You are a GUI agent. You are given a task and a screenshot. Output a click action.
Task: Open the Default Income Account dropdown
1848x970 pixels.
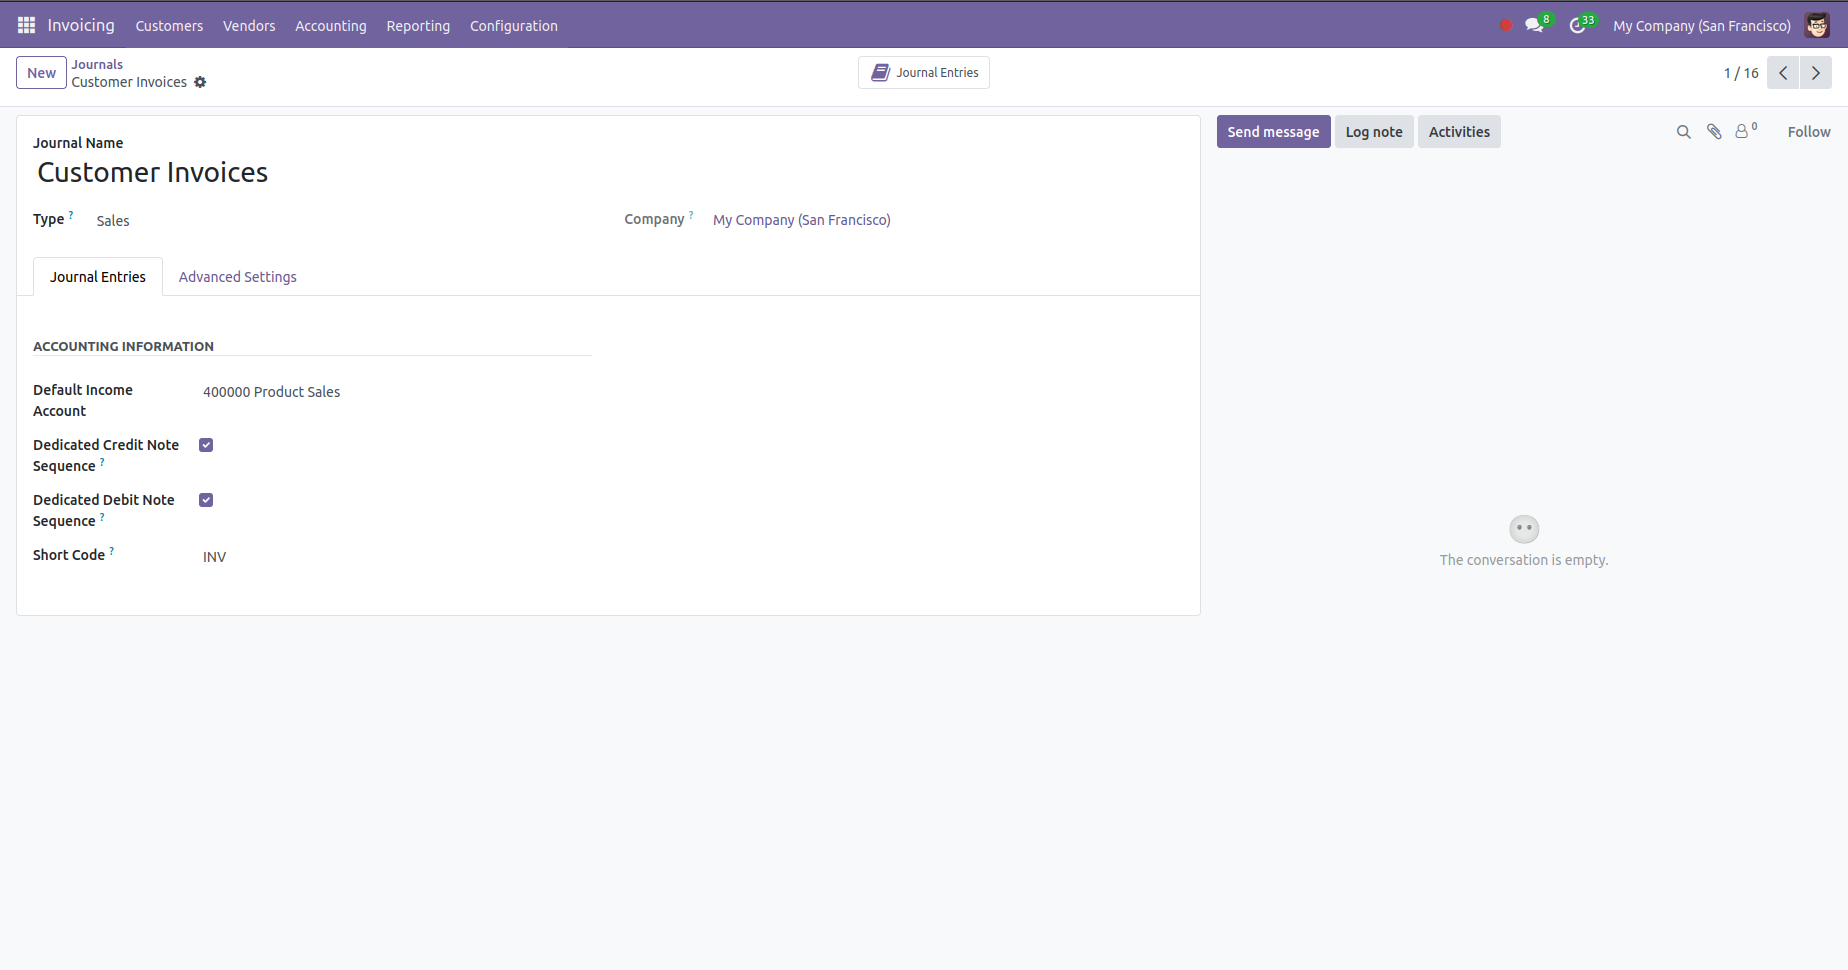(x=390, y=392)
